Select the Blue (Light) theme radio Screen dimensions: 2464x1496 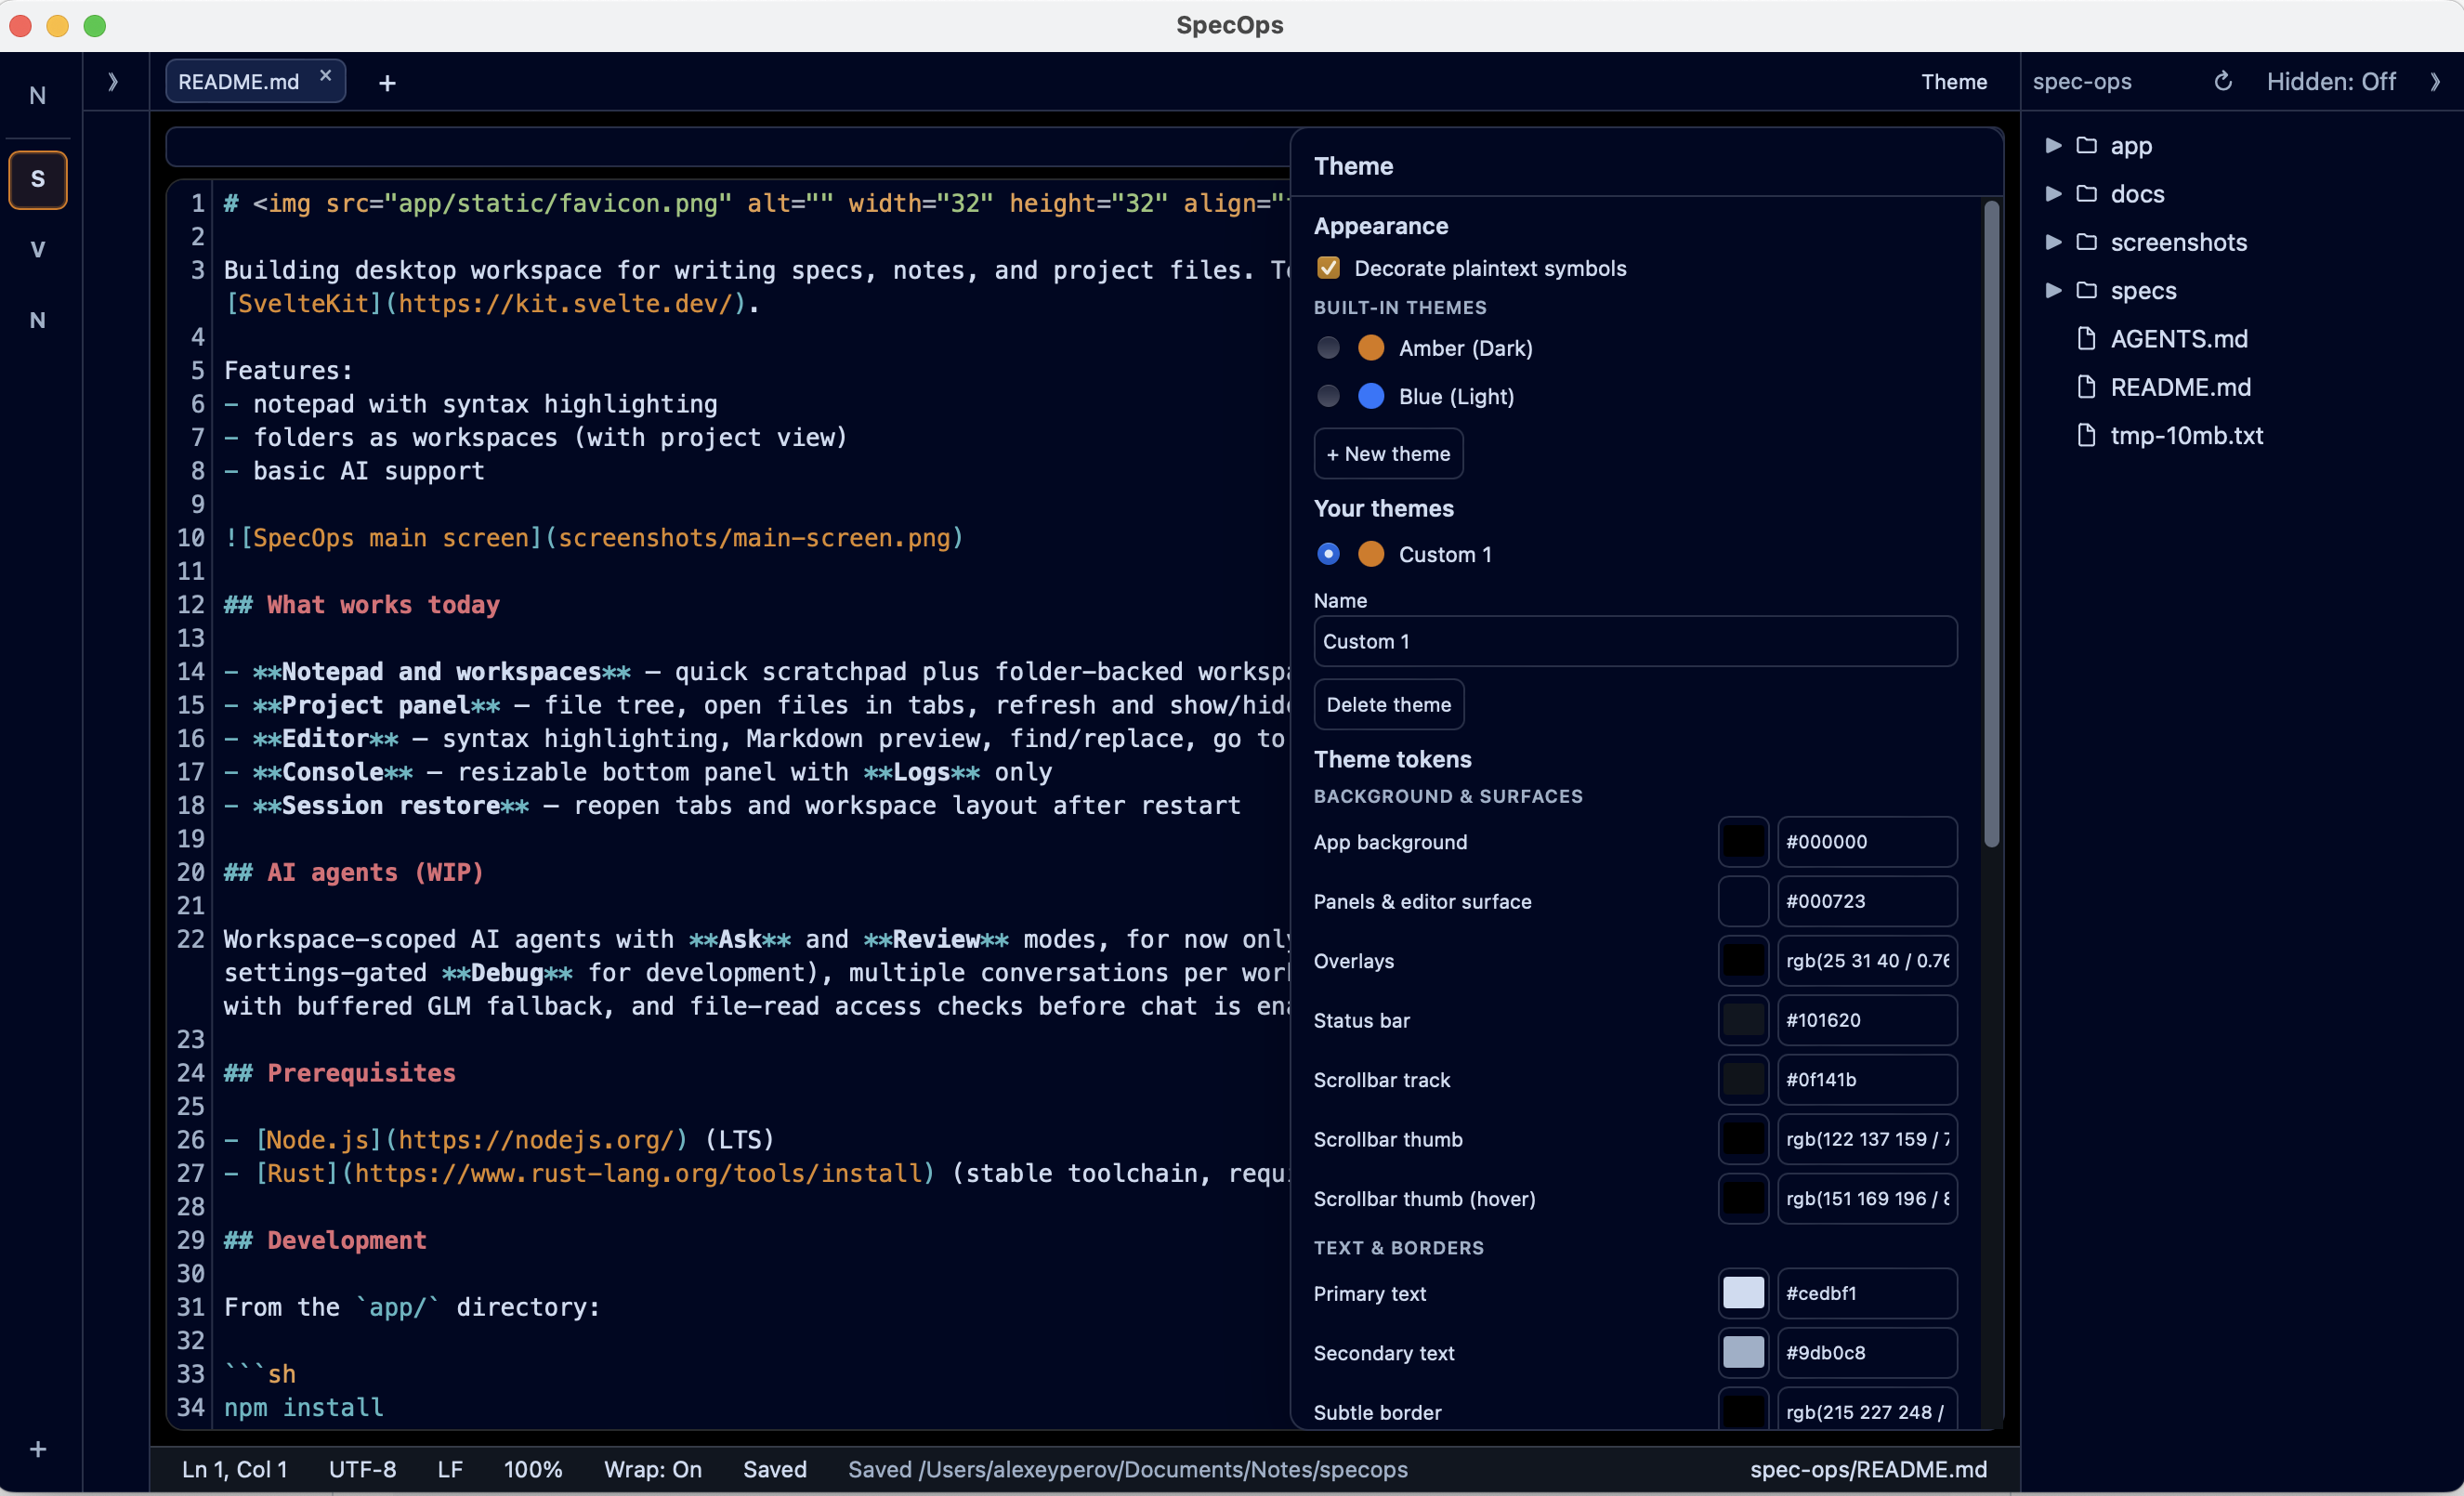[x=1328, y=396]
